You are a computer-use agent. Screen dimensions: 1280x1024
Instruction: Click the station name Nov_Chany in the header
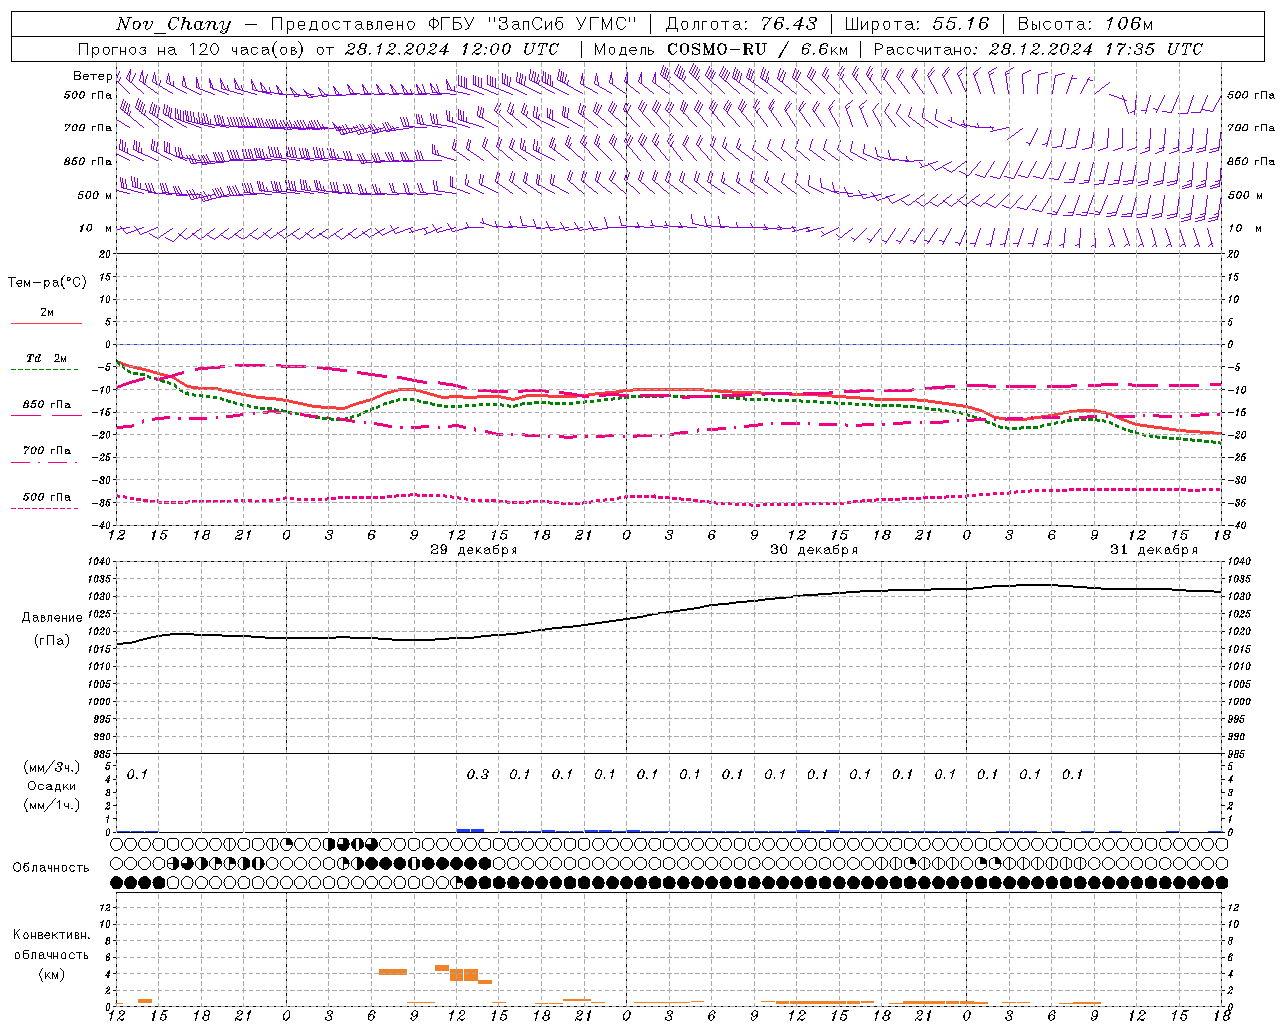(173, 24)
